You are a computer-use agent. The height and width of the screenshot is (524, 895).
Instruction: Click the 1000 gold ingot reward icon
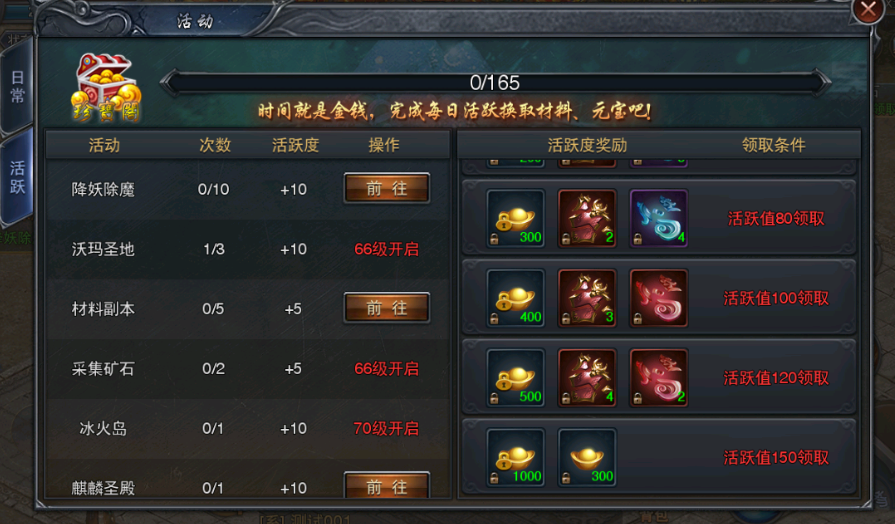point(515,458)
